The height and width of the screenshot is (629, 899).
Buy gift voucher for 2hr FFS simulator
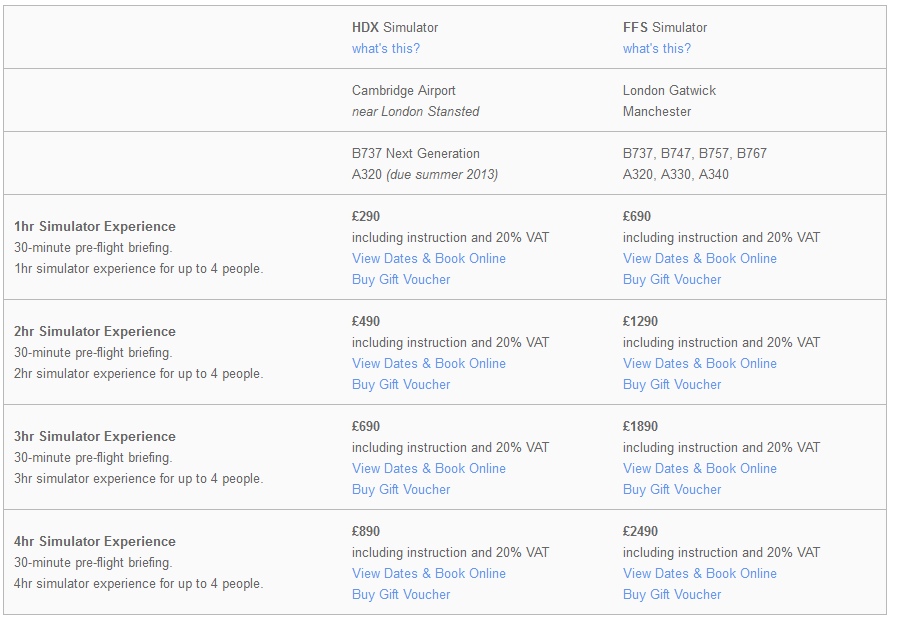point(672,384)
